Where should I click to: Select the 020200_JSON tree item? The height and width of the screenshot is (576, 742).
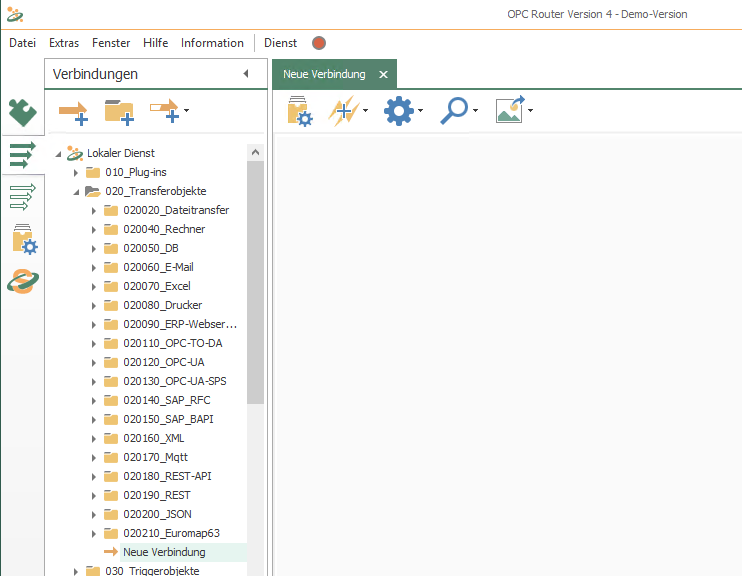click(x=157, y=514)
